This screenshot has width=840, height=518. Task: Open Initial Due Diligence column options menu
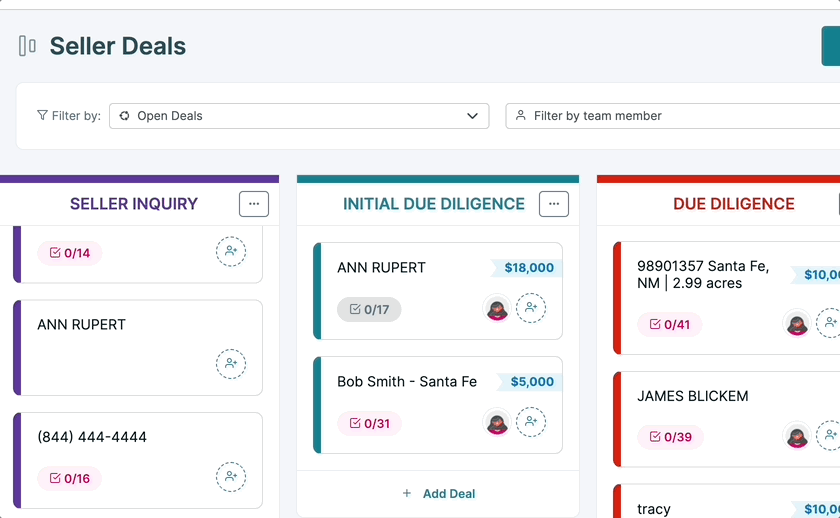[x=554, y=204]
